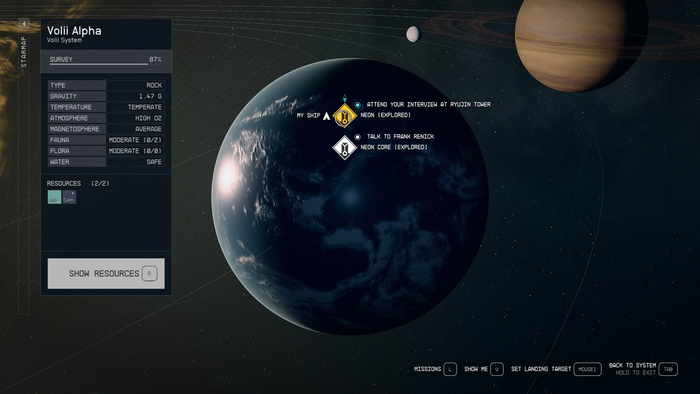700x394 pixels.
Task: Select the small white moon
Action: tap(413, 34)
